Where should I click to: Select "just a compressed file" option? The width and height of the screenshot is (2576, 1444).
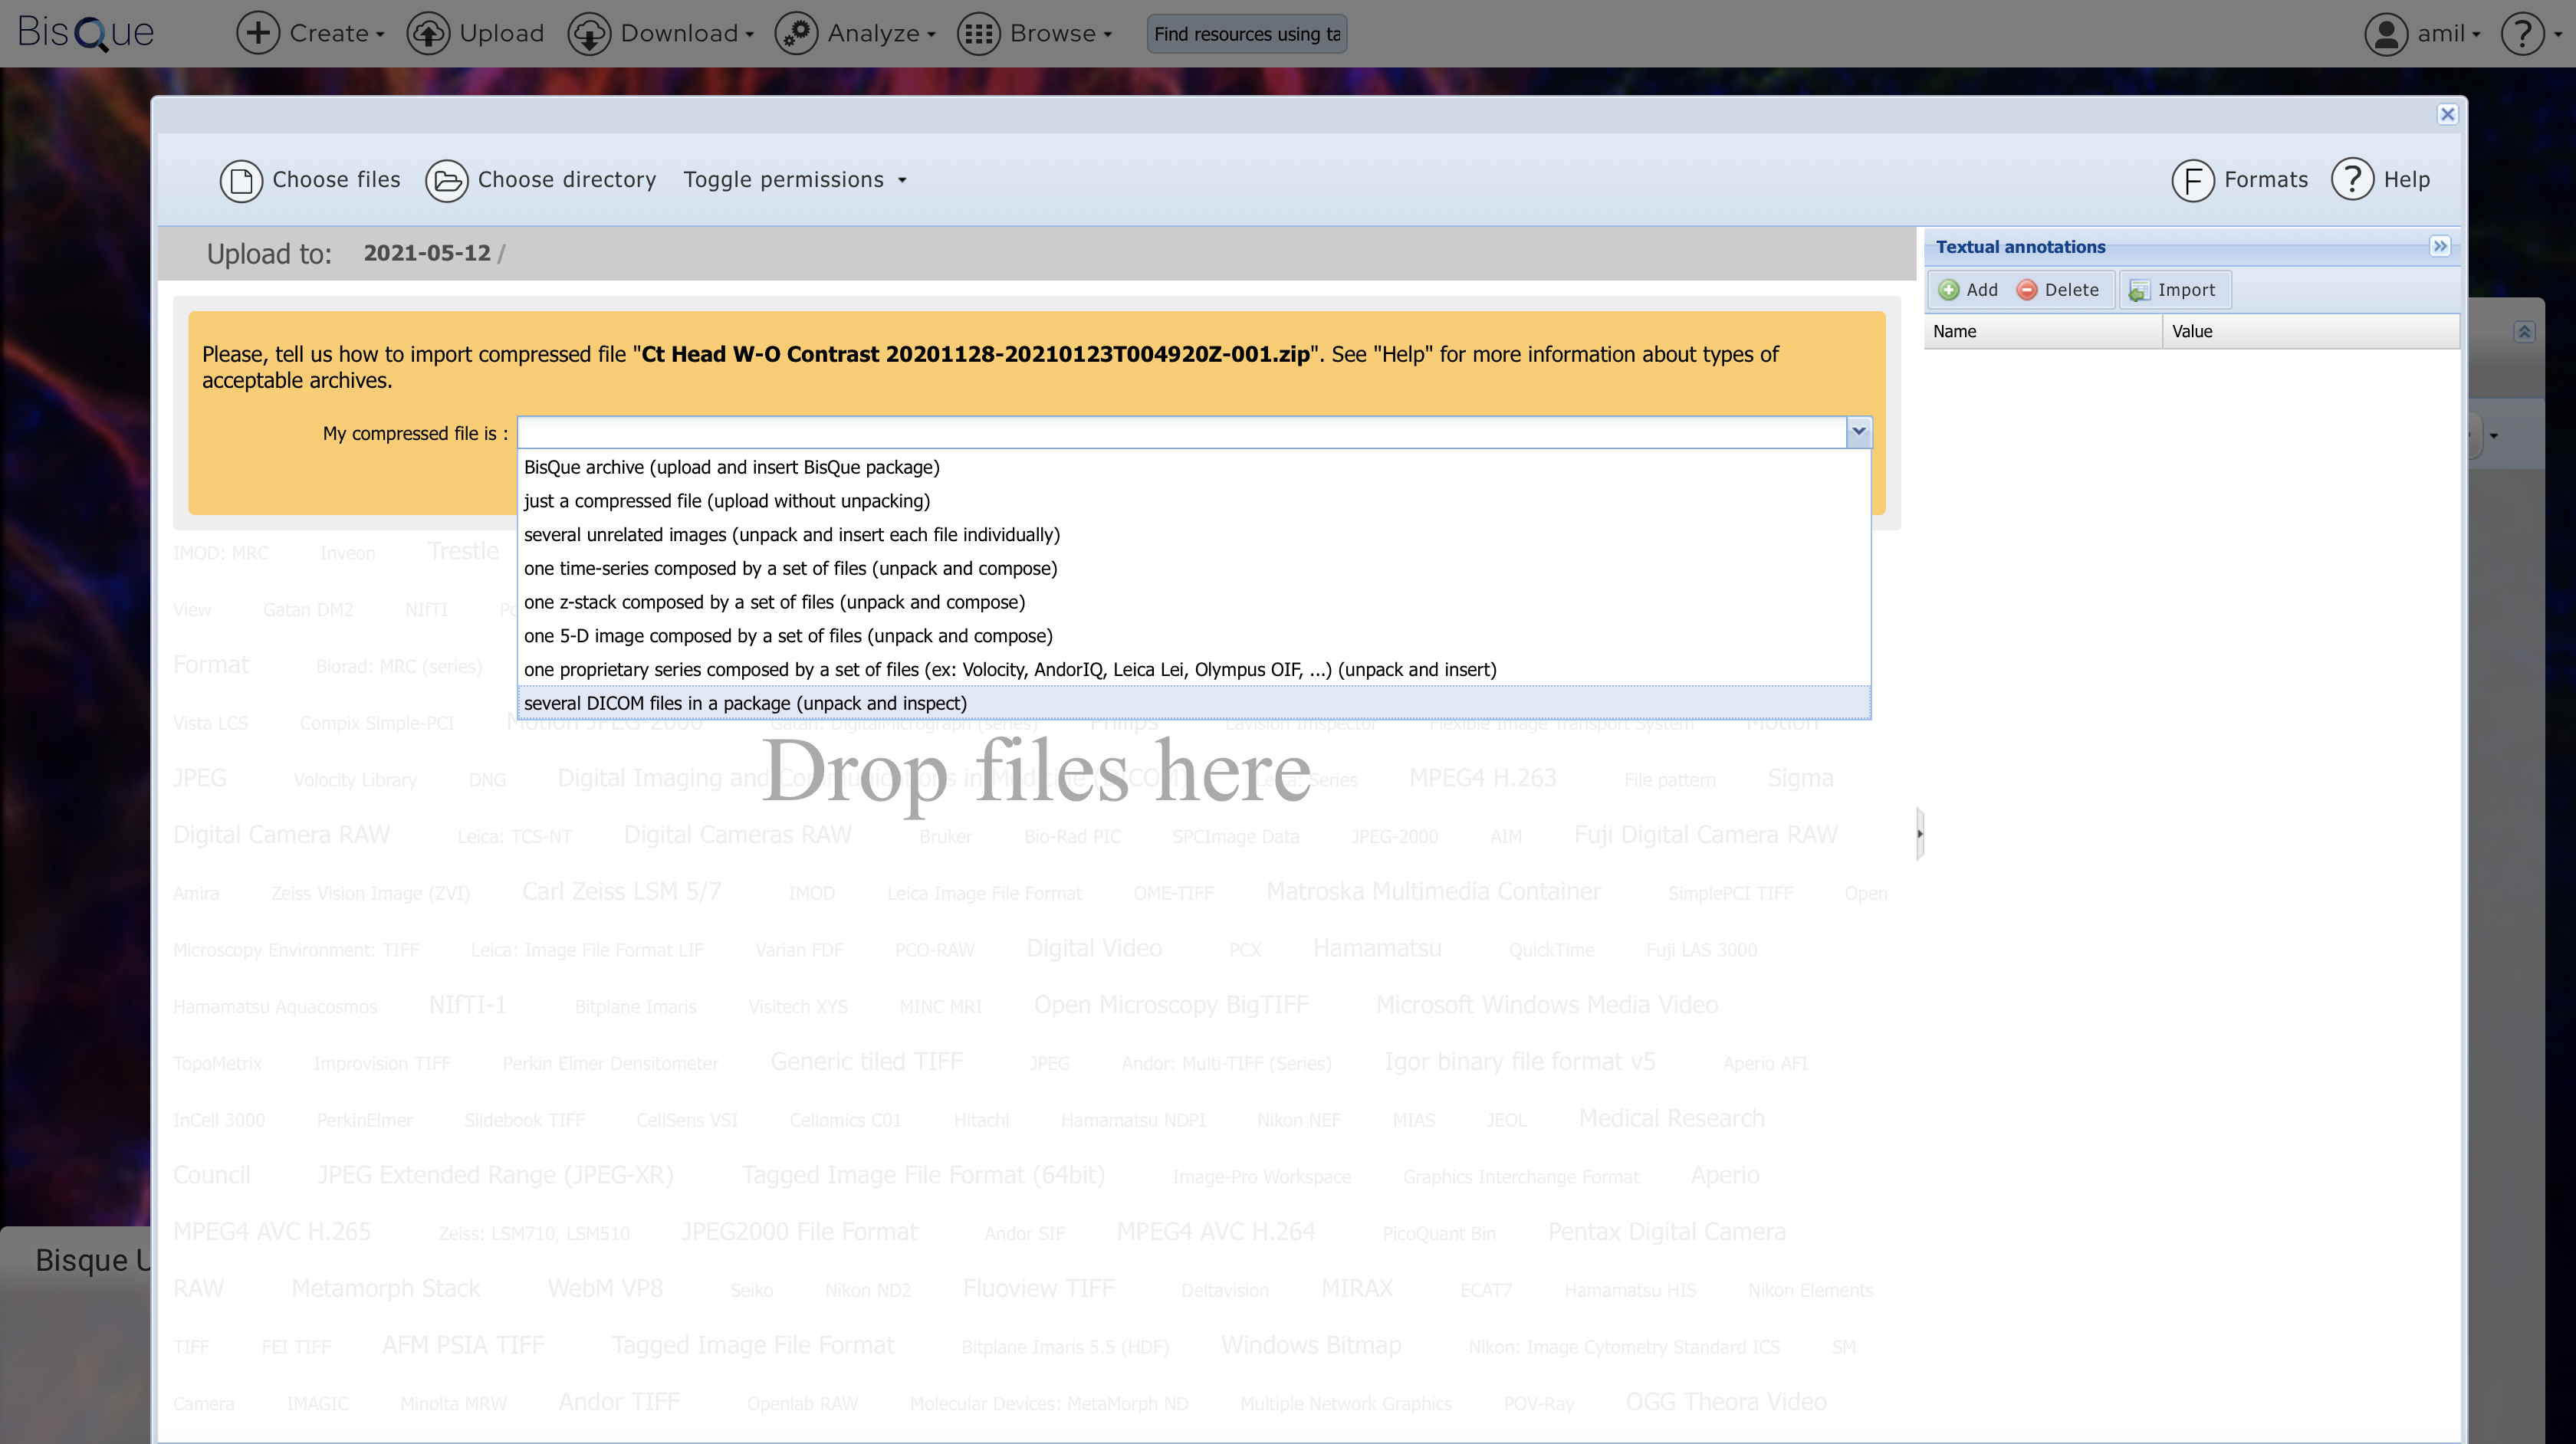coord(727,501)
